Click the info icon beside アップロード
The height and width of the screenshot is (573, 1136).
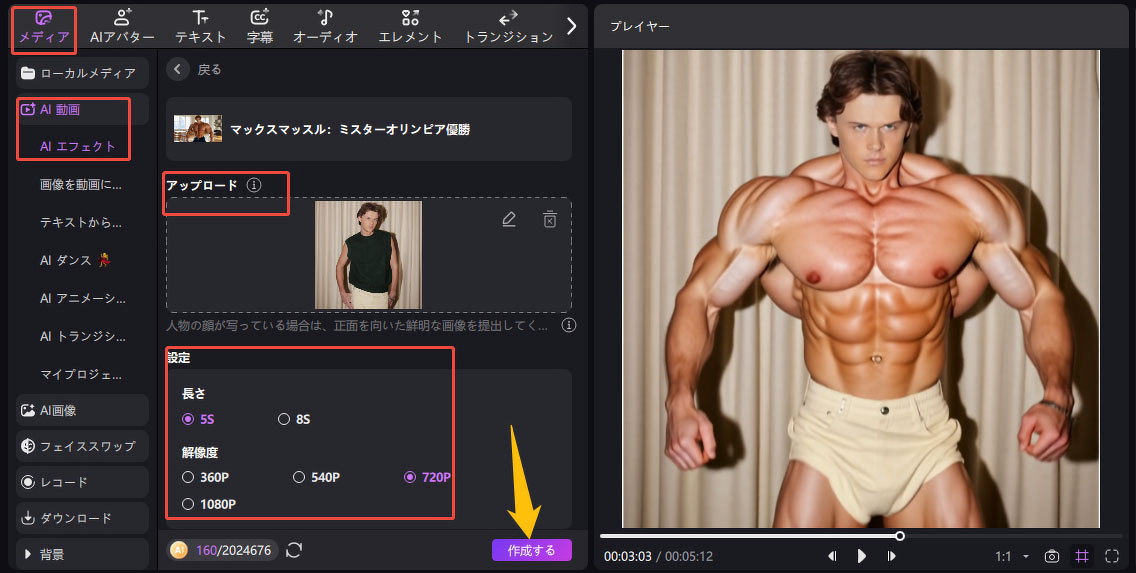tap(254, 185)
